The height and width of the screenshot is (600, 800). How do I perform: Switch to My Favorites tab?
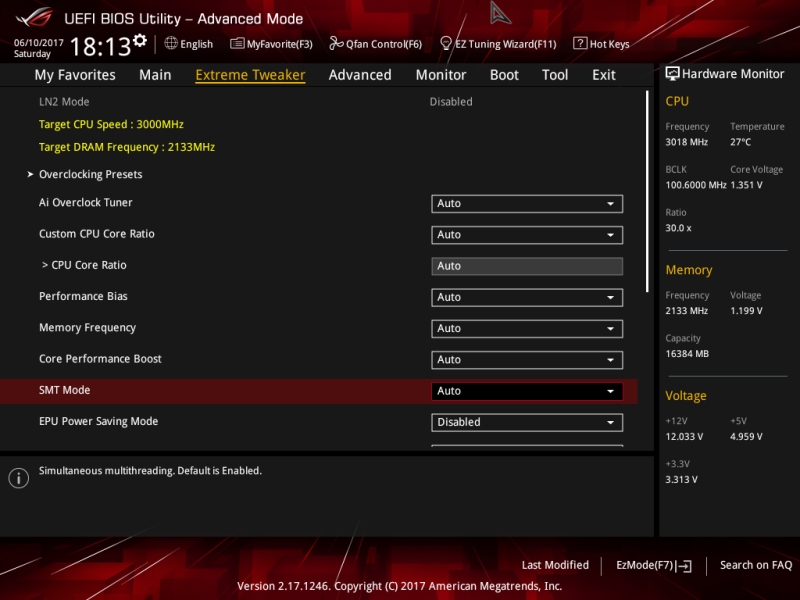[75, 75]
